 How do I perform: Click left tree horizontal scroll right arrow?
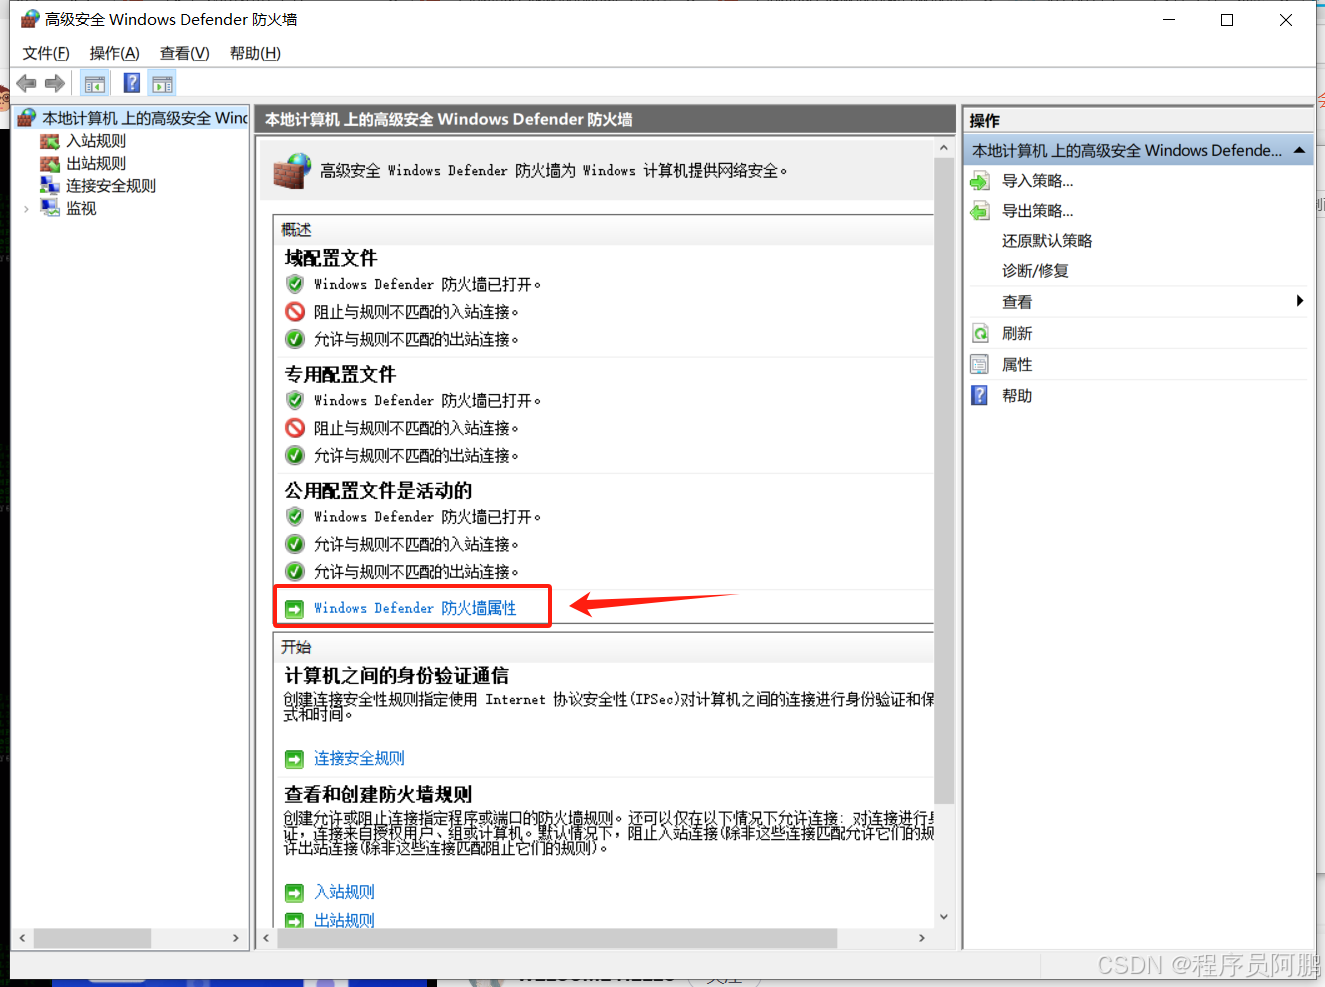[236, 938]
